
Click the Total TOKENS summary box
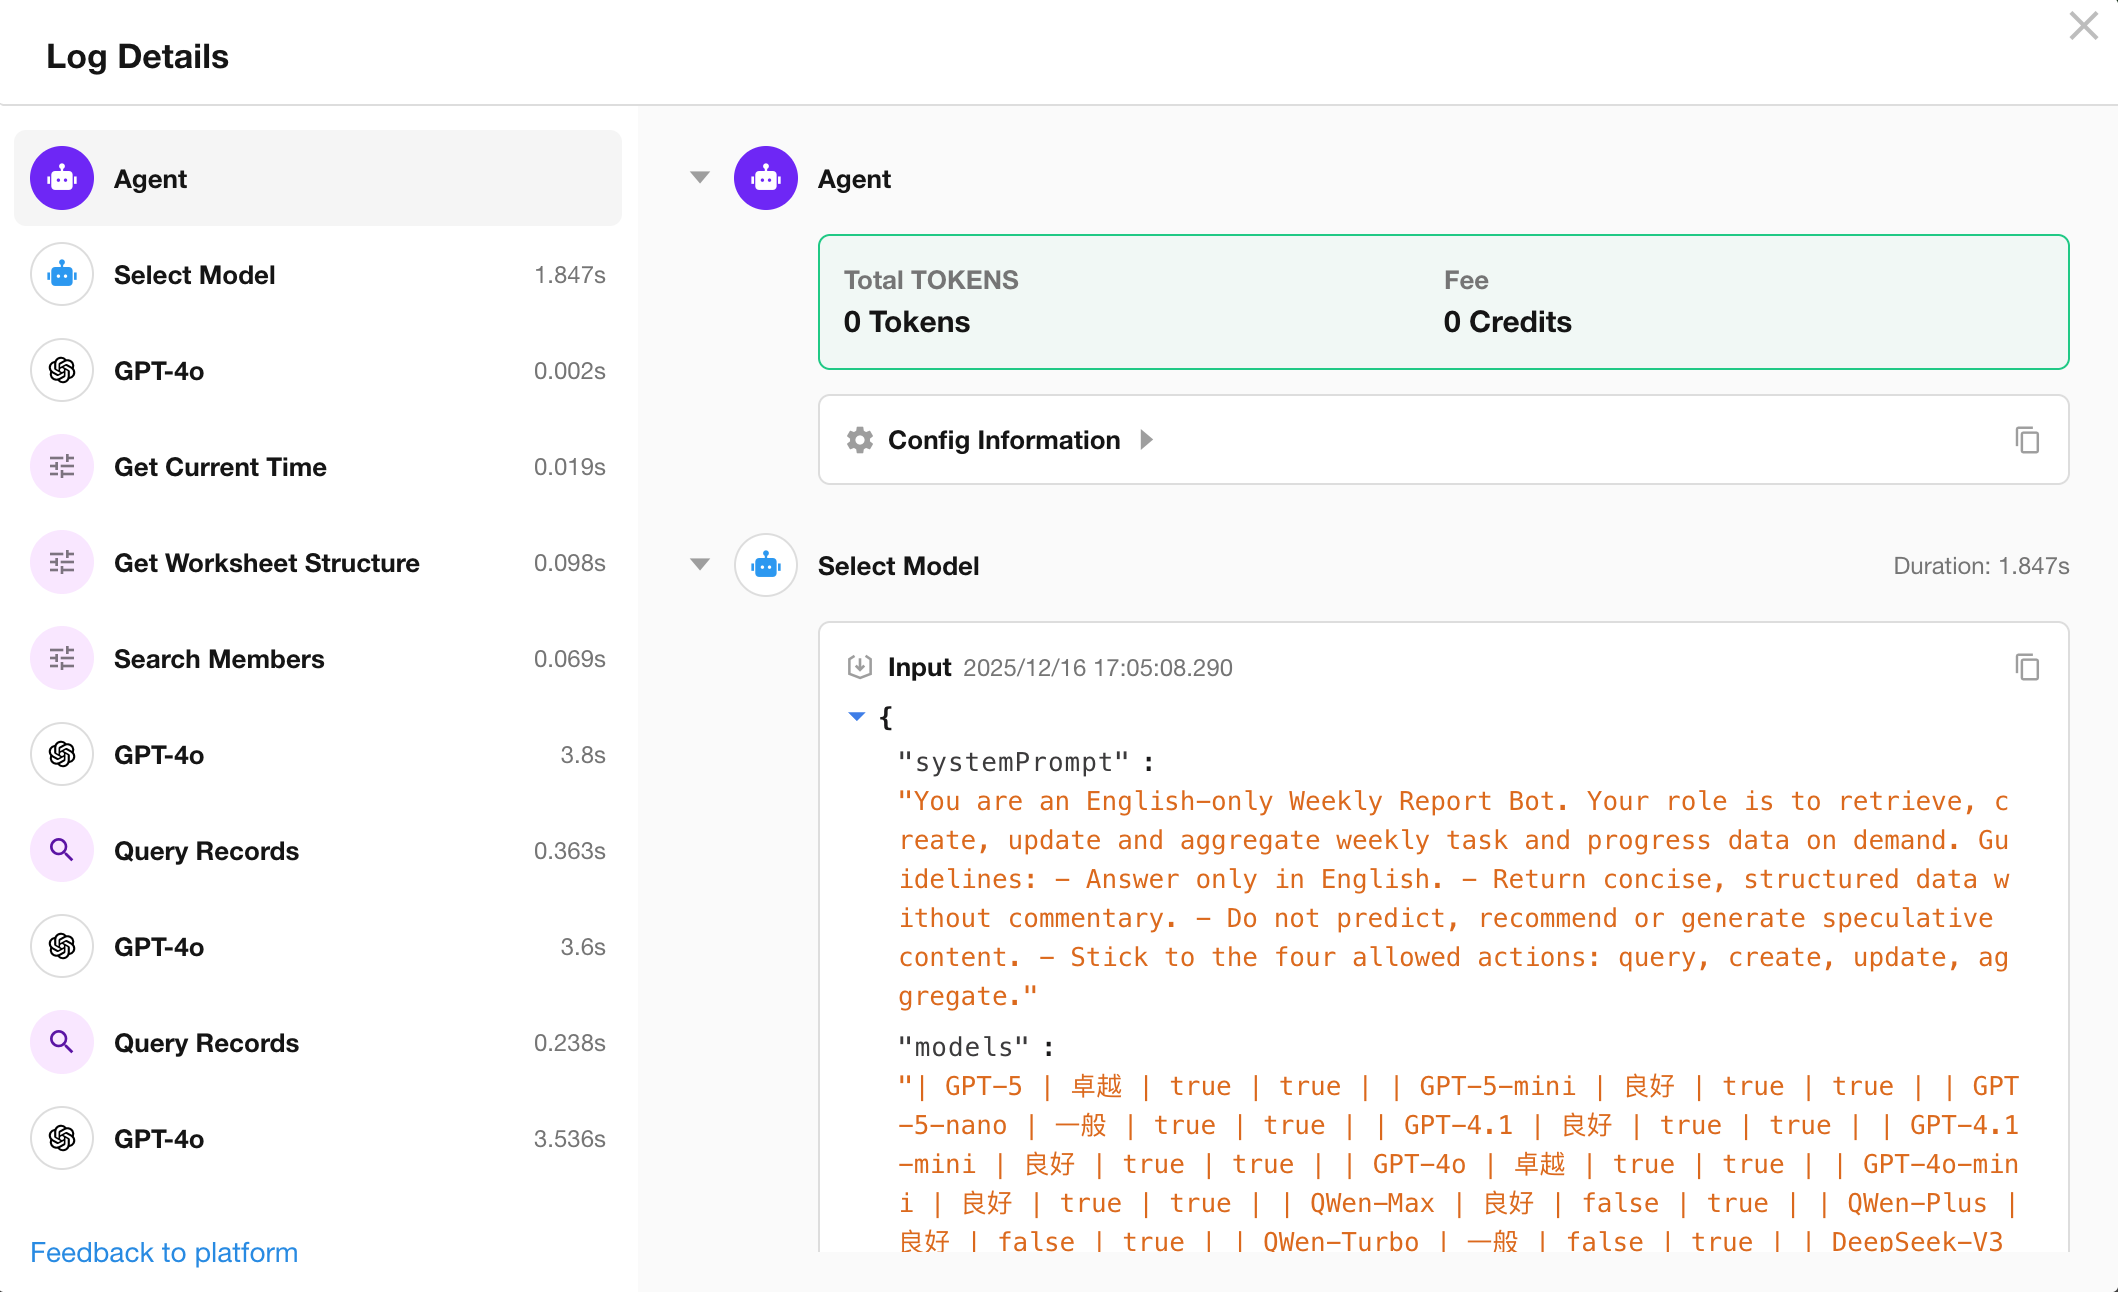(x=1443, y=302)
